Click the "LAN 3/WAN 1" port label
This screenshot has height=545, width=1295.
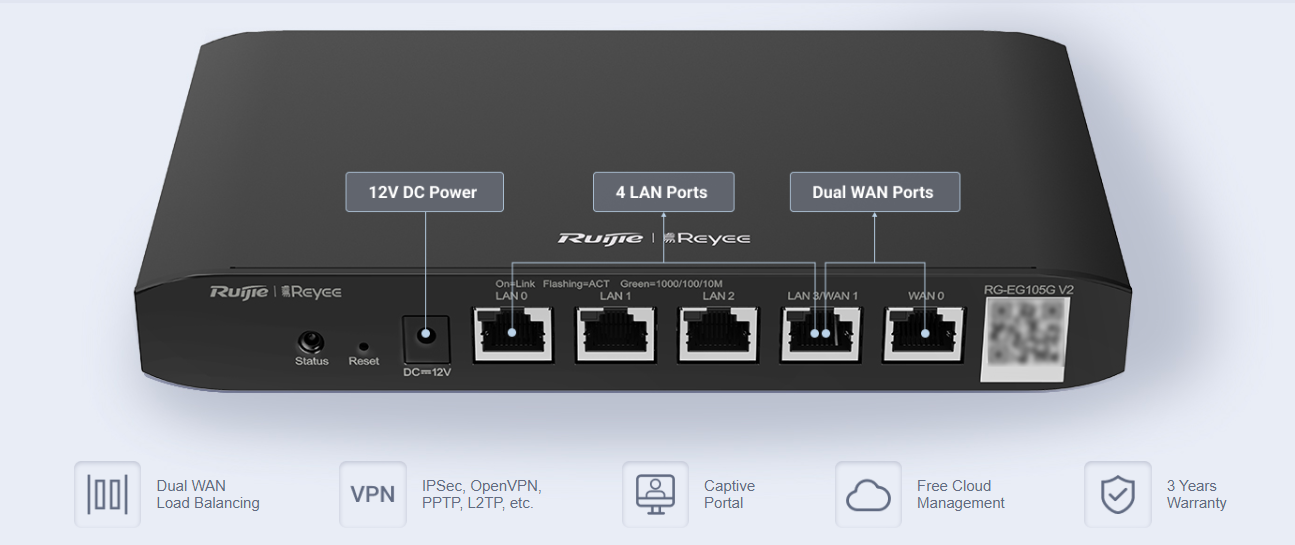click(x=822, y=296)
